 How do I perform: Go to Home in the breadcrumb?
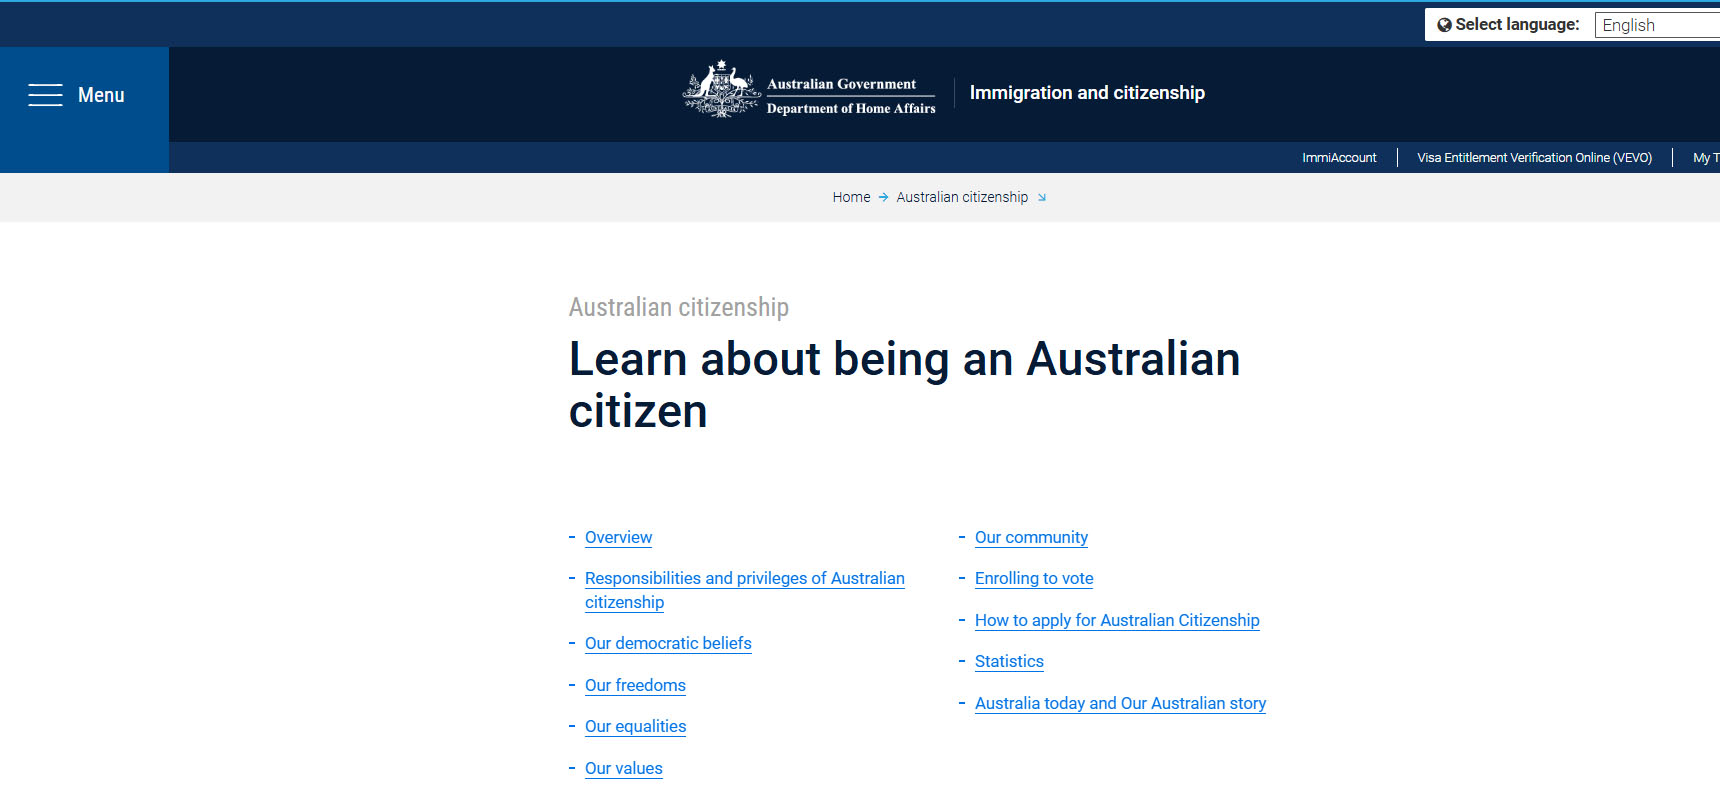tap(851, 197)
